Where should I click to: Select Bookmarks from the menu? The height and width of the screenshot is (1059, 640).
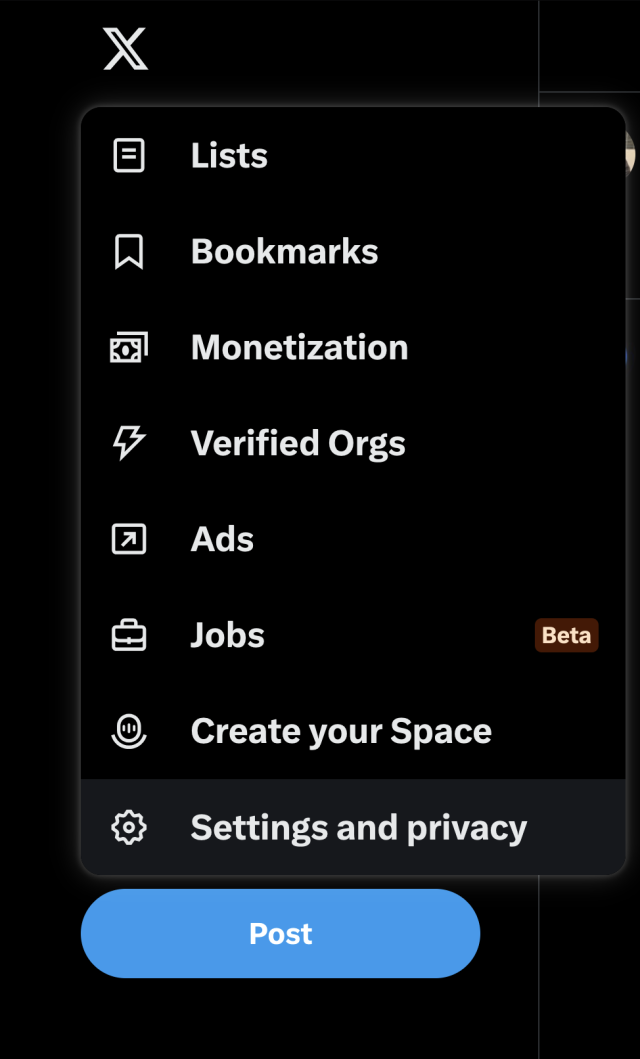(283, 251)
